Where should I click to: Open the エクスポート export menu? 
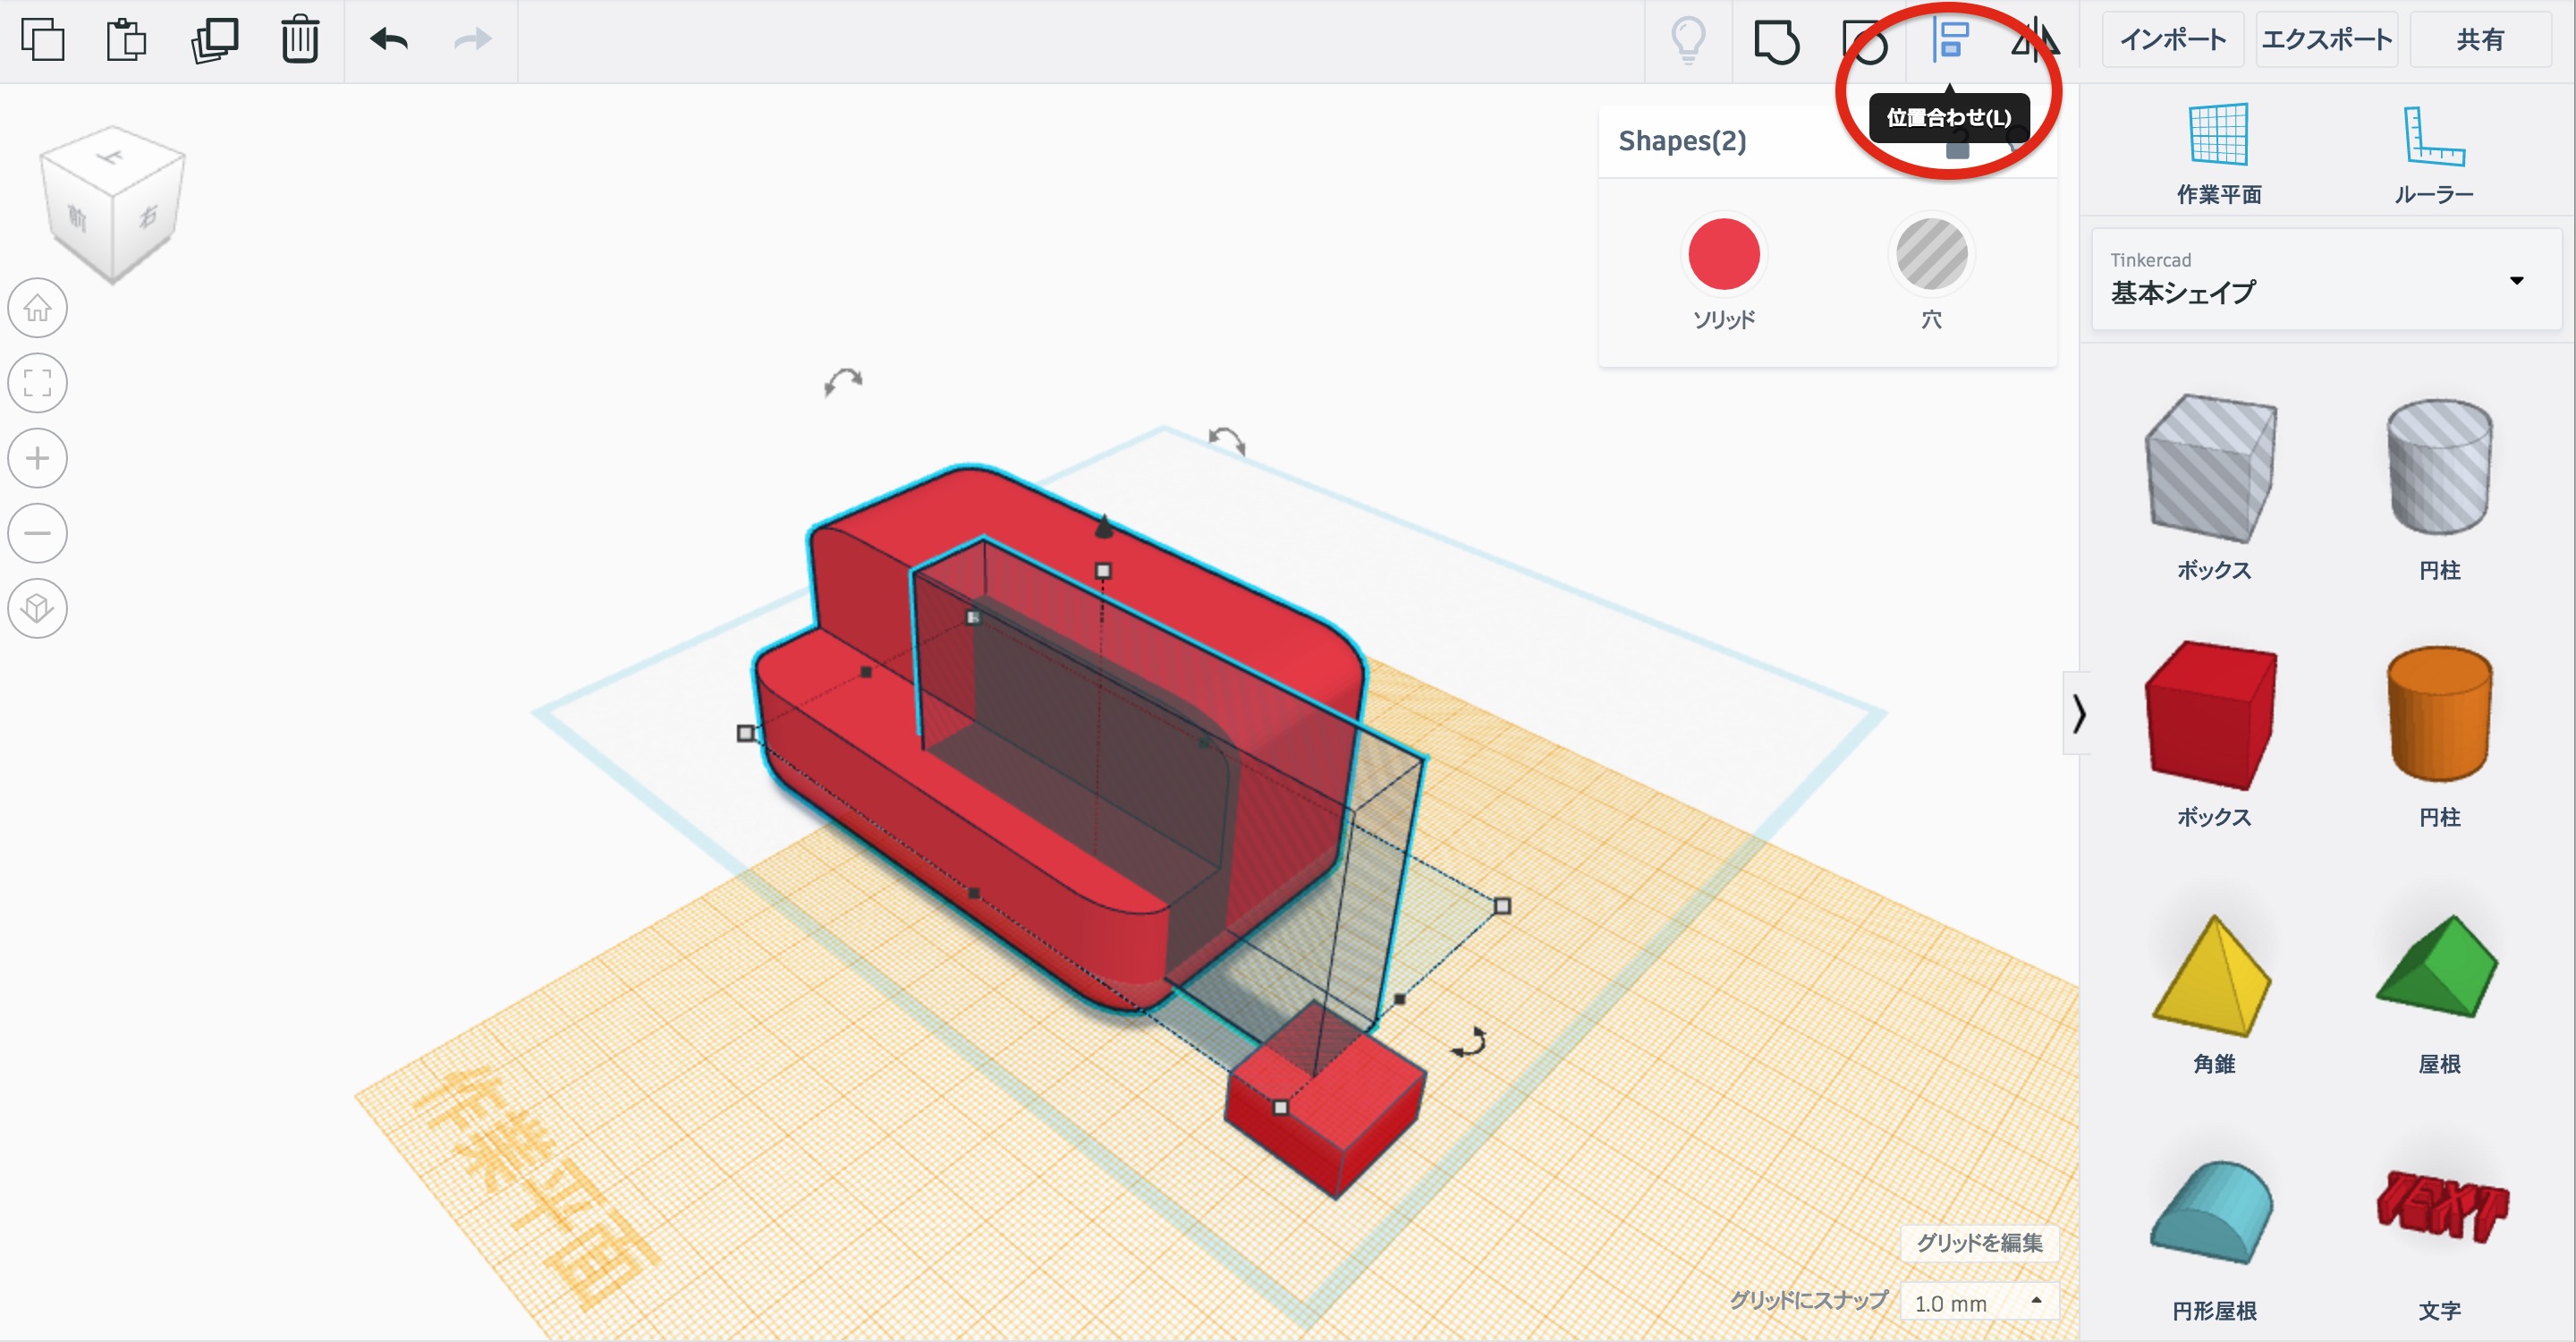[x=2326, y=40]
